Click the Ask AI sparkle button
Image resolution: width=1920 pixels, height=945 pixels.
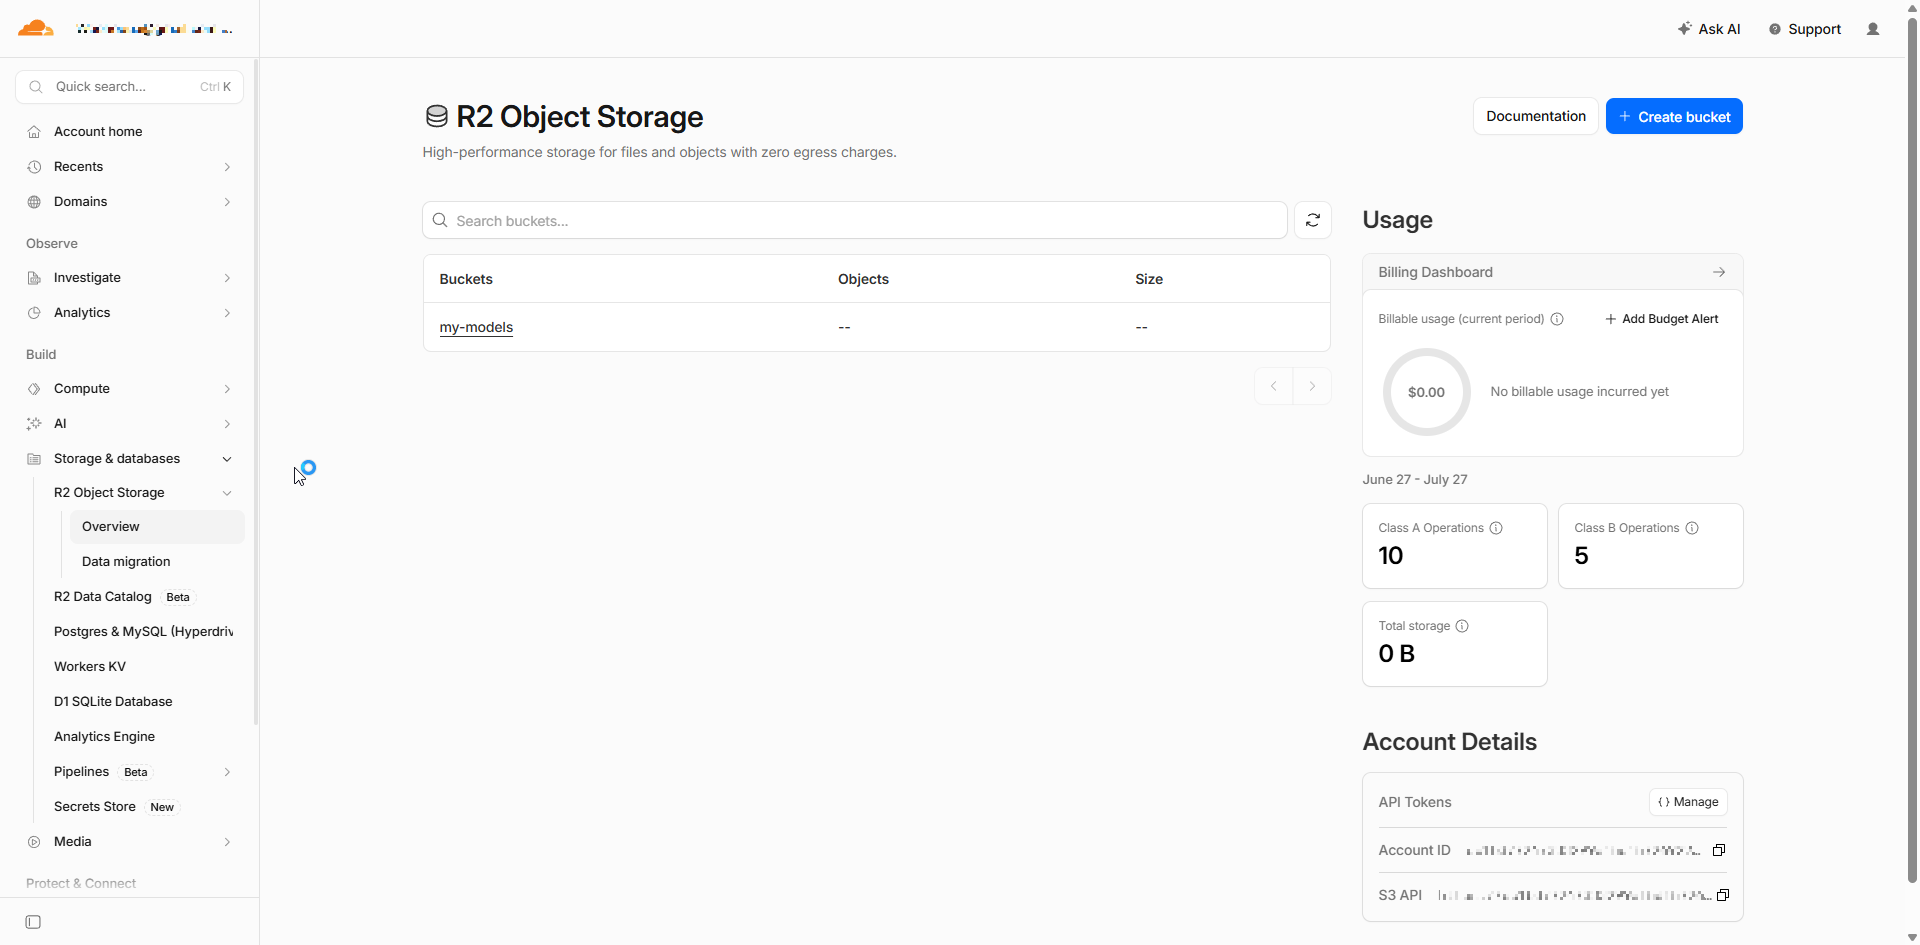tap(1709, 29)
